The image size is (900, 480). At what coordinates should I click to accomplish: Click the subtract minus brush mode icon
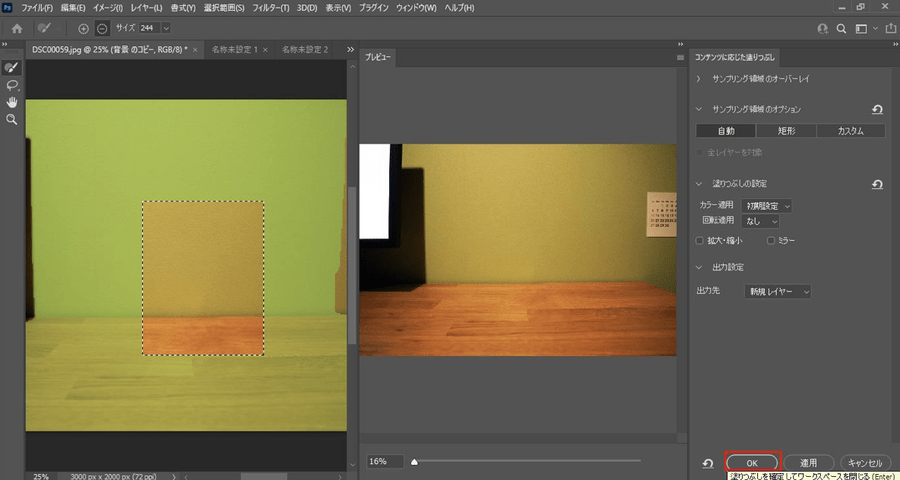[102, 29]
